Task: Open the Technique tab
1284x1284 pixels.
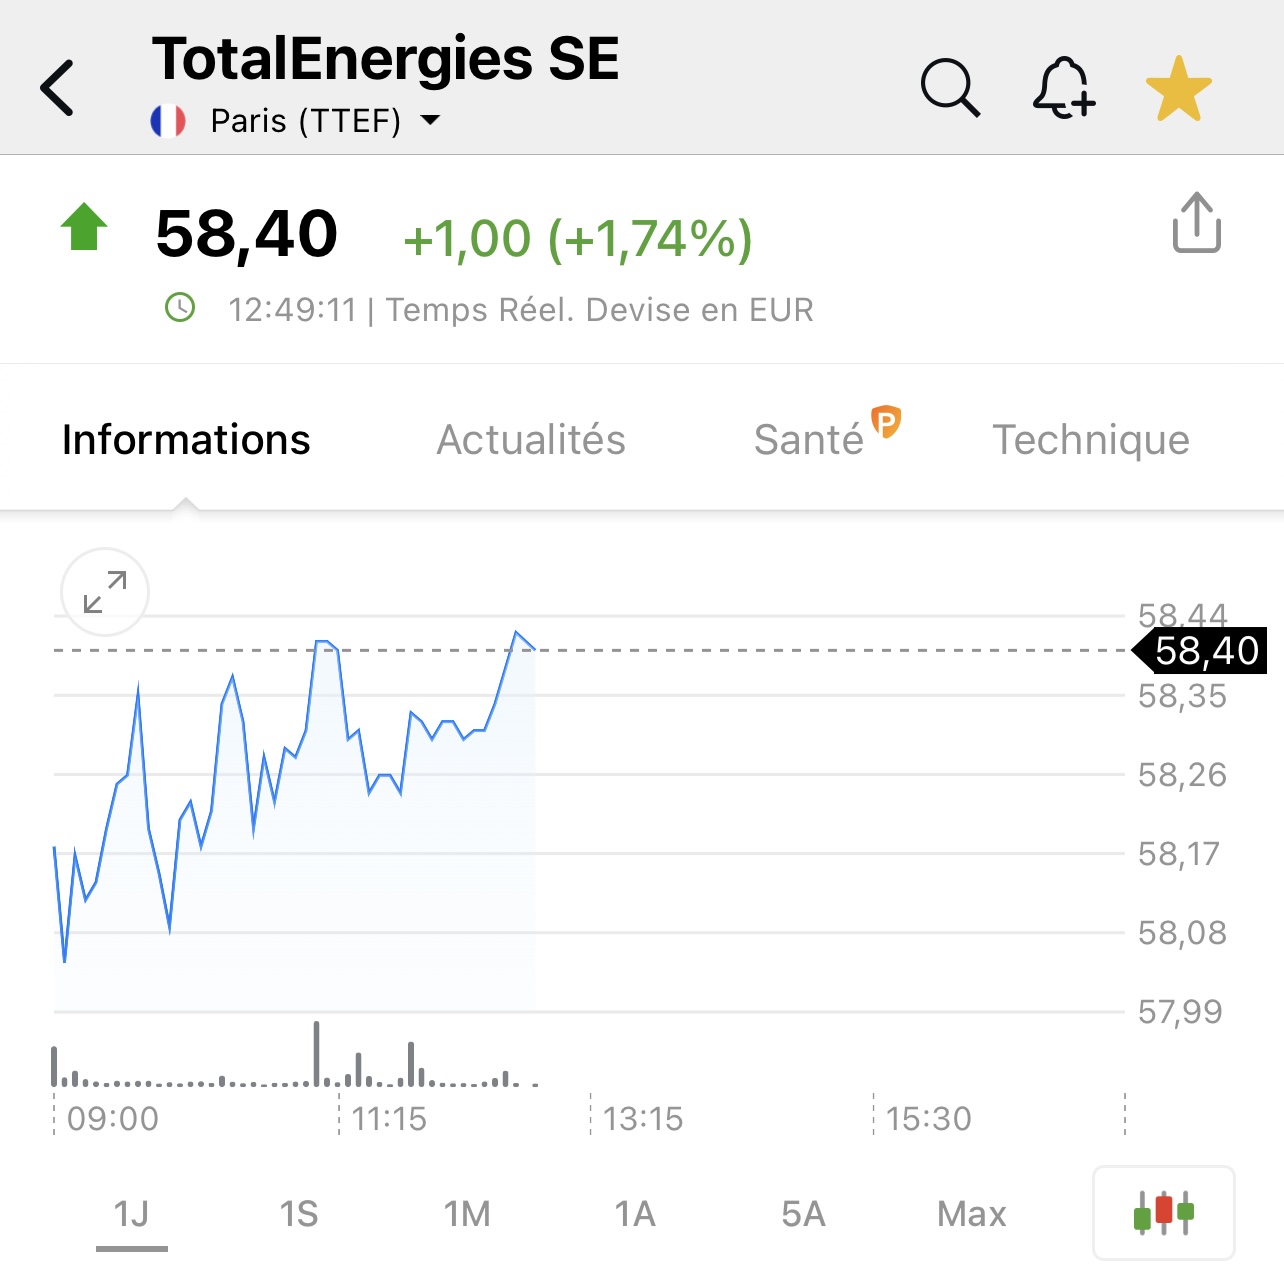Action: coord(1090,440)
